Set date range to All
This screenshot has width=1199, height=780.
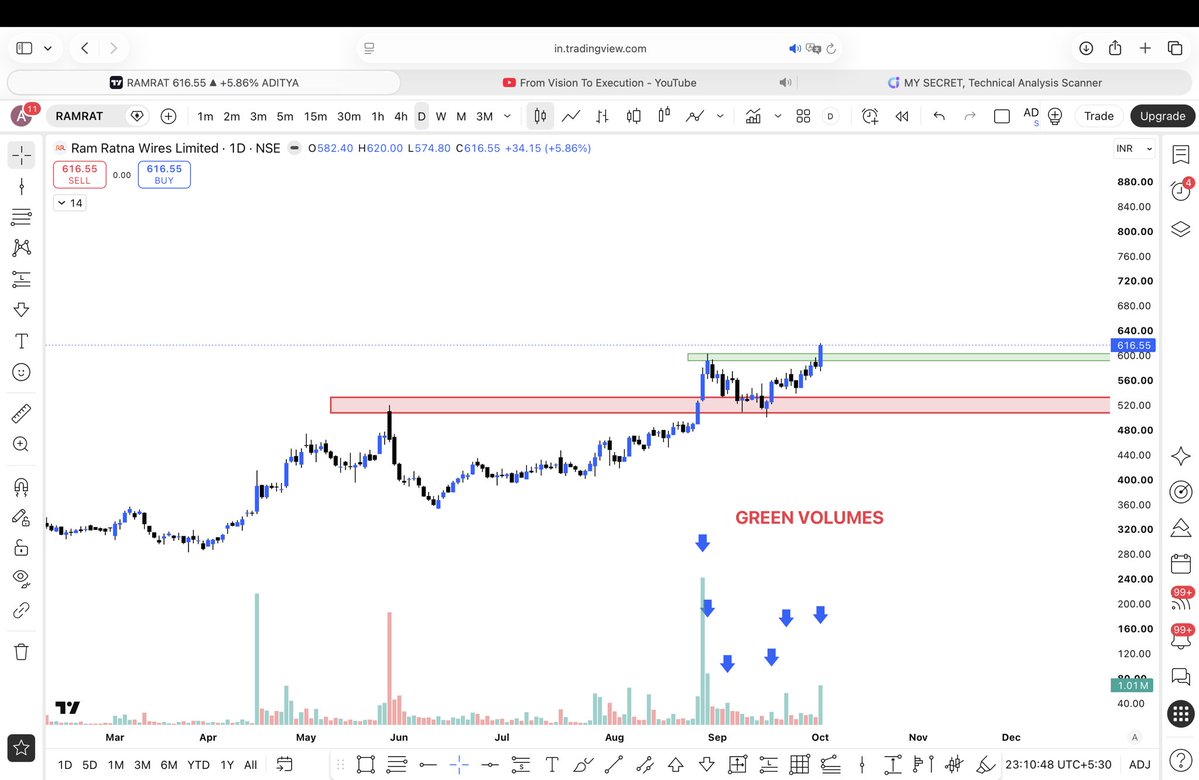(x=251, y=765)
